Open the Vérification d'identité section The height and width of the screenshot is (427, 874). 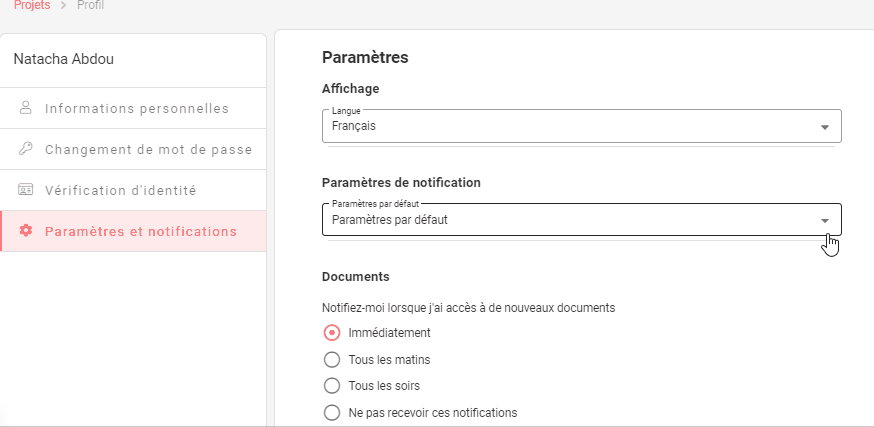(x=120, y=190)
